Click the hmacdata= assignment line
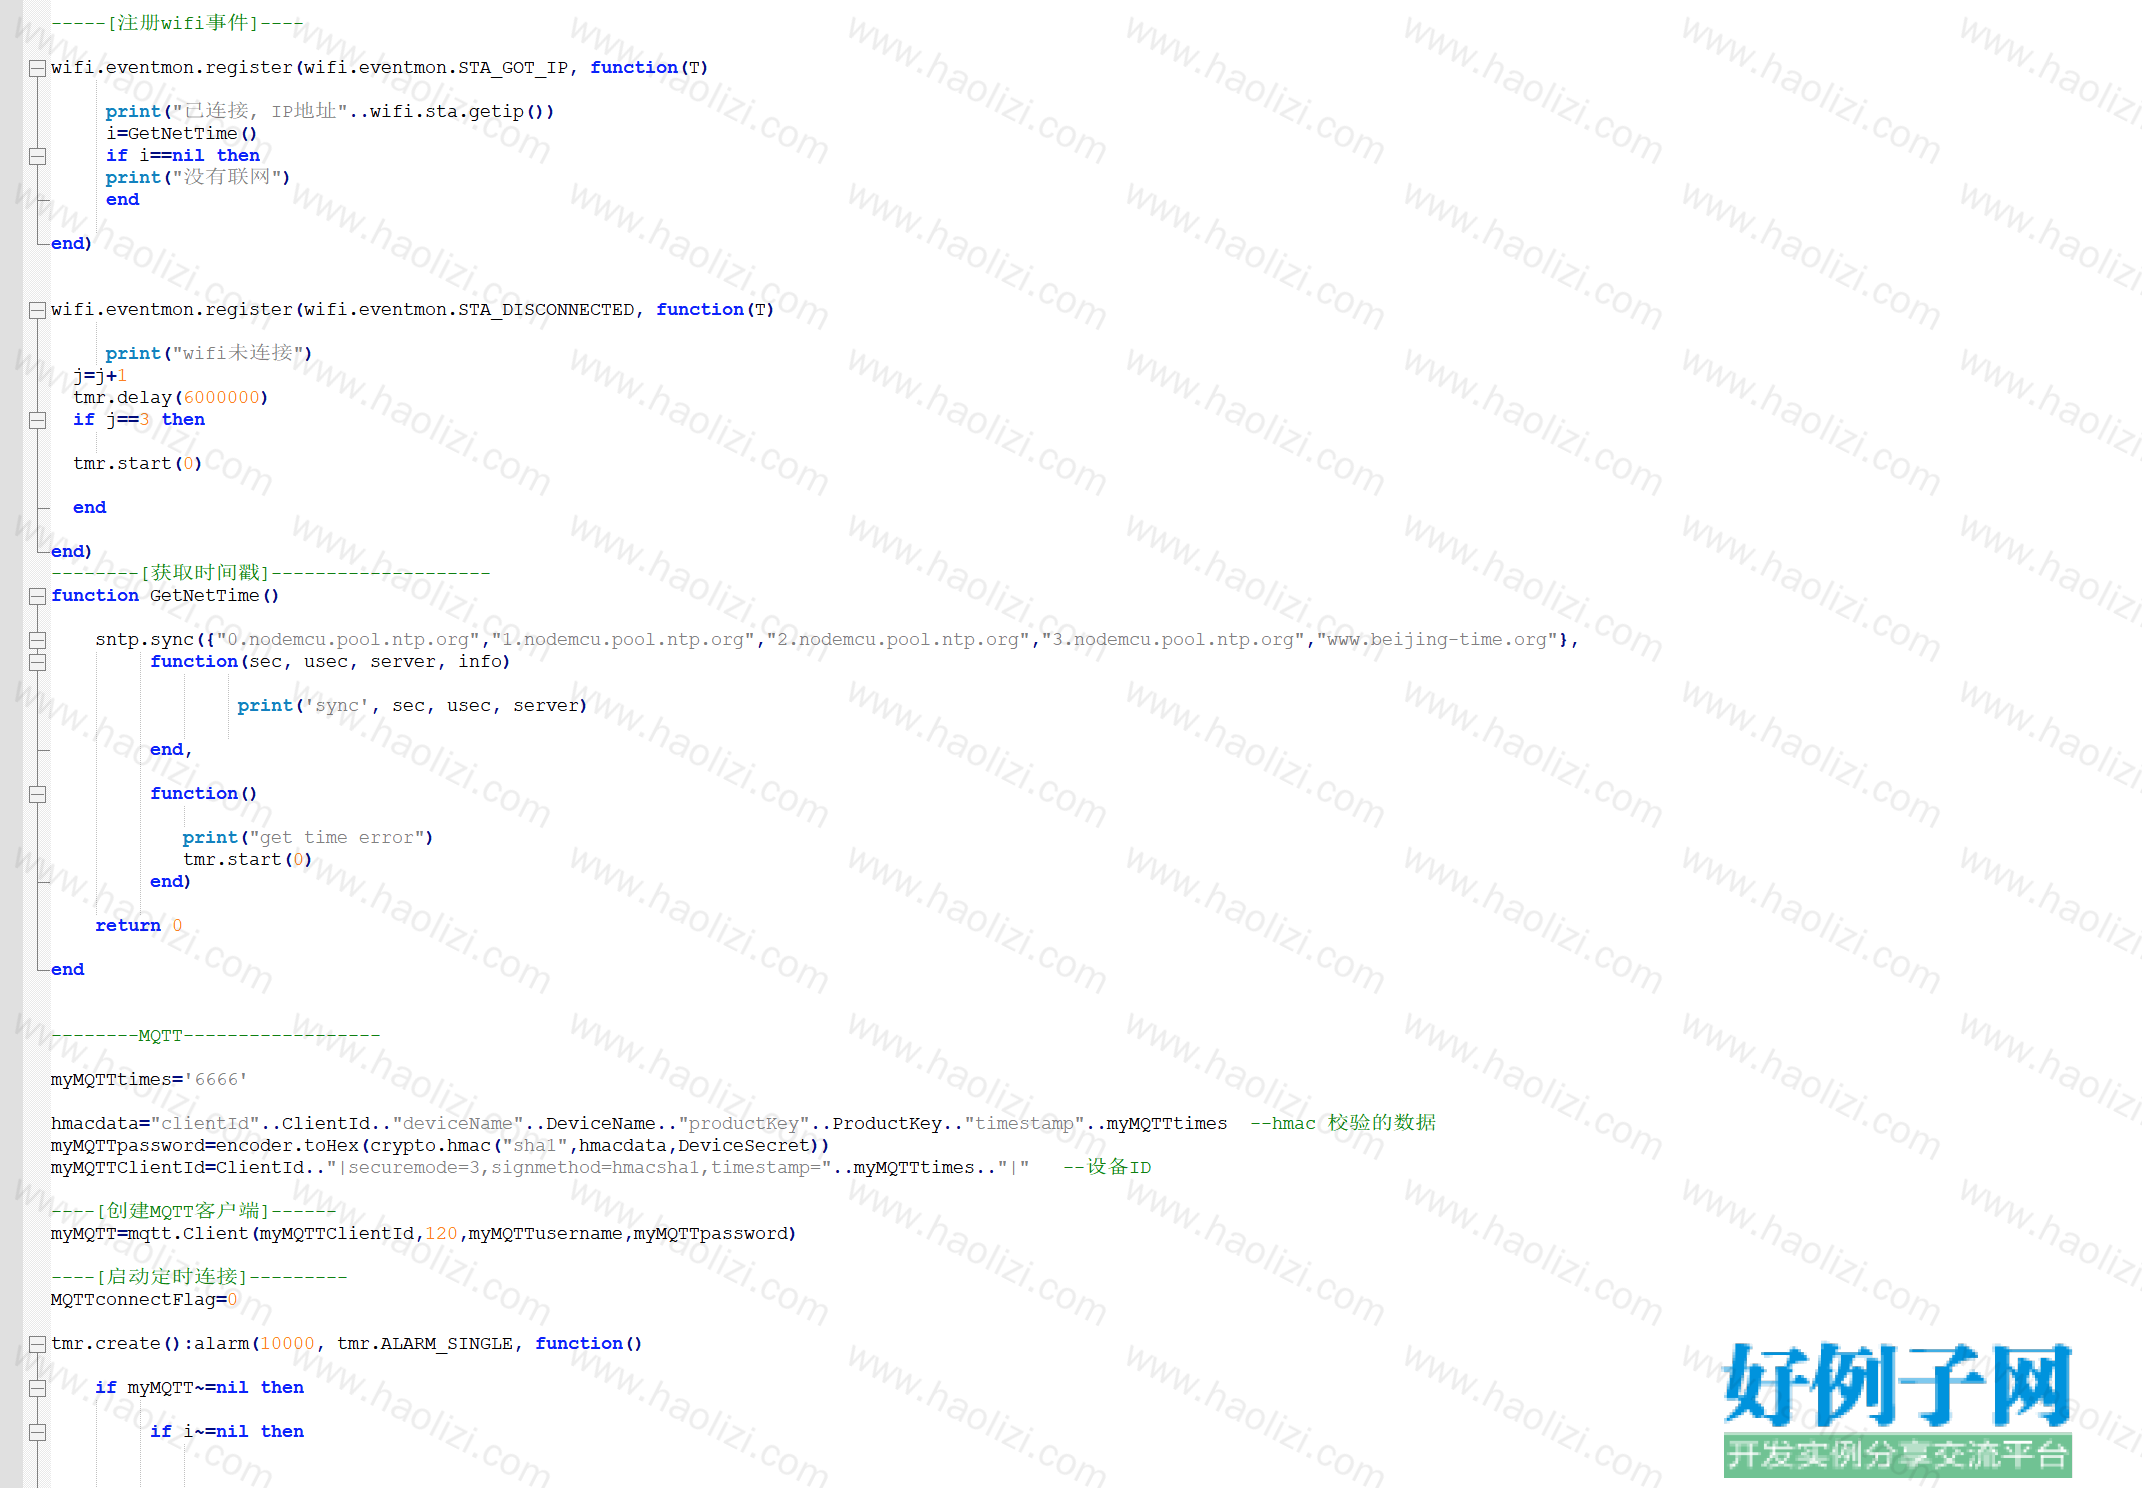This screenshot has width=2142, height=1488. (x=639, y=1124)
